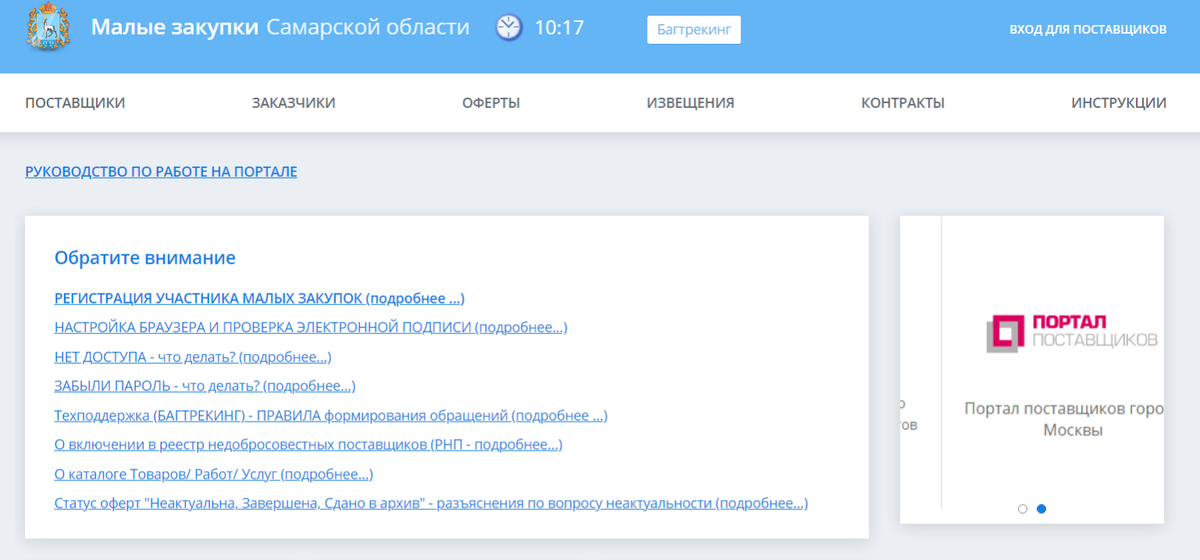Click ЗАБЫЛИ ПАРОЛЬ - что делать? link

point(205,386)
